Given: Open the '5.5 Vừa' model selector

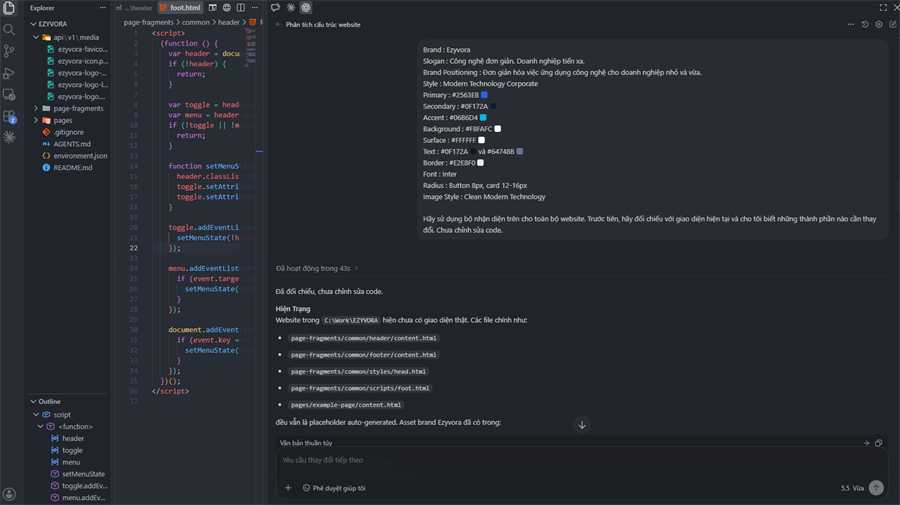Looking at the screenshot, I should pos(852,488).
